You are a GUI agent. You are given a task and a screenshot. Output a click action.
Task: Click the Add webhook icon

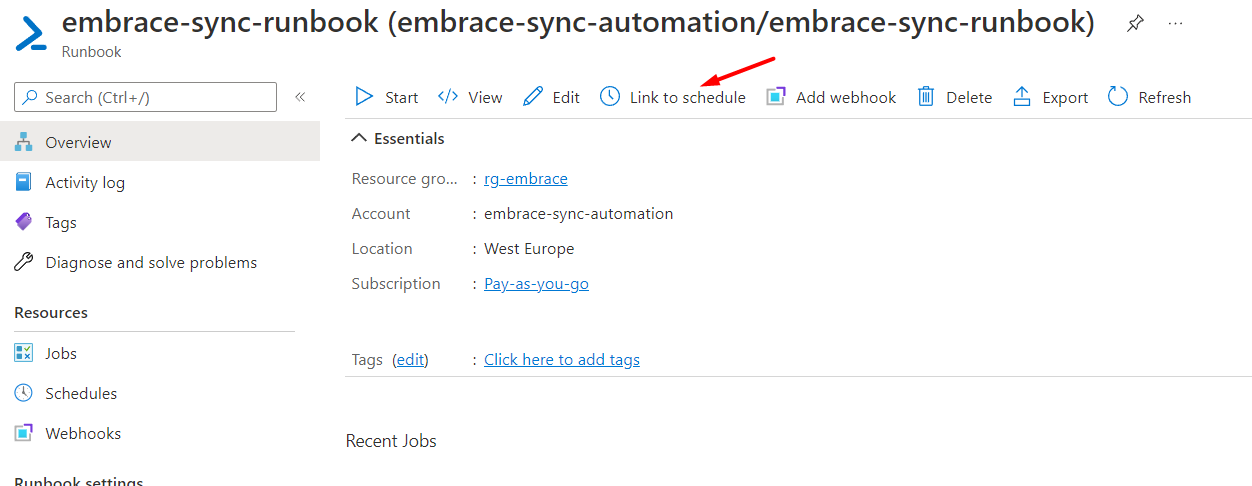(x=776, y=97)
